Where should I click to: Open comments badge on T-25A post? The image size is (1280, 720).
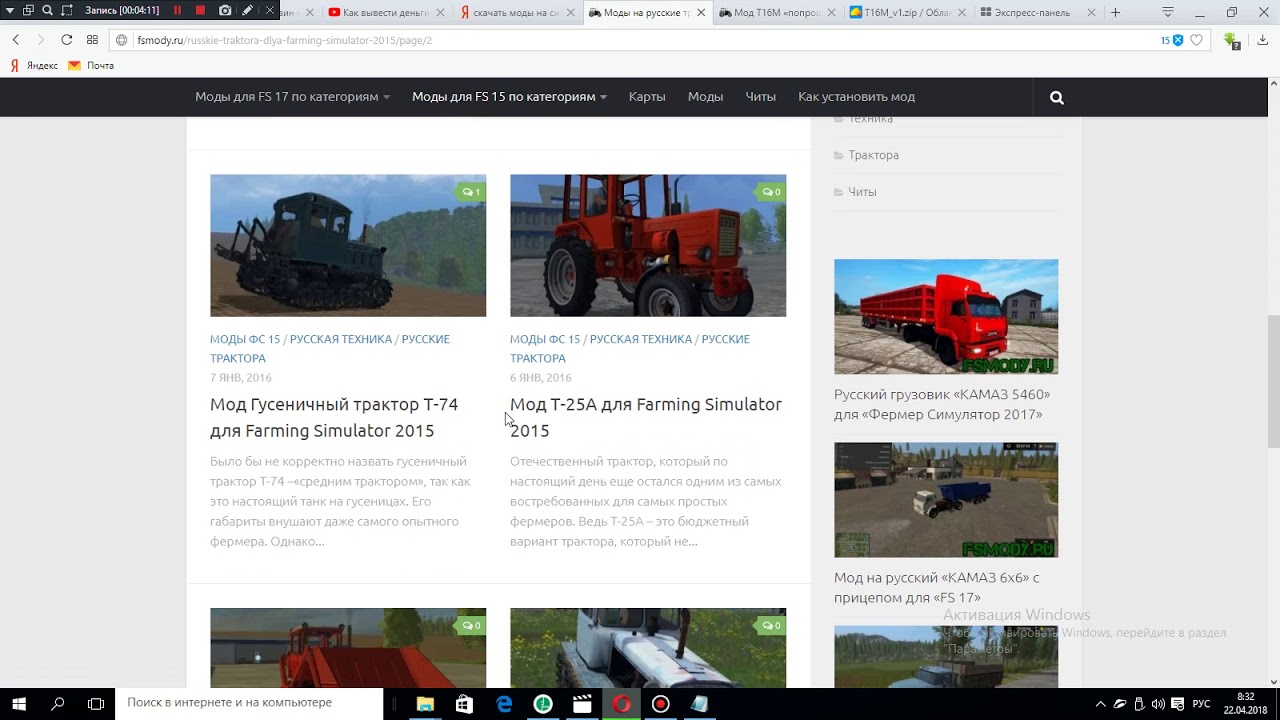pyautogui.click(x=770, y=192)
